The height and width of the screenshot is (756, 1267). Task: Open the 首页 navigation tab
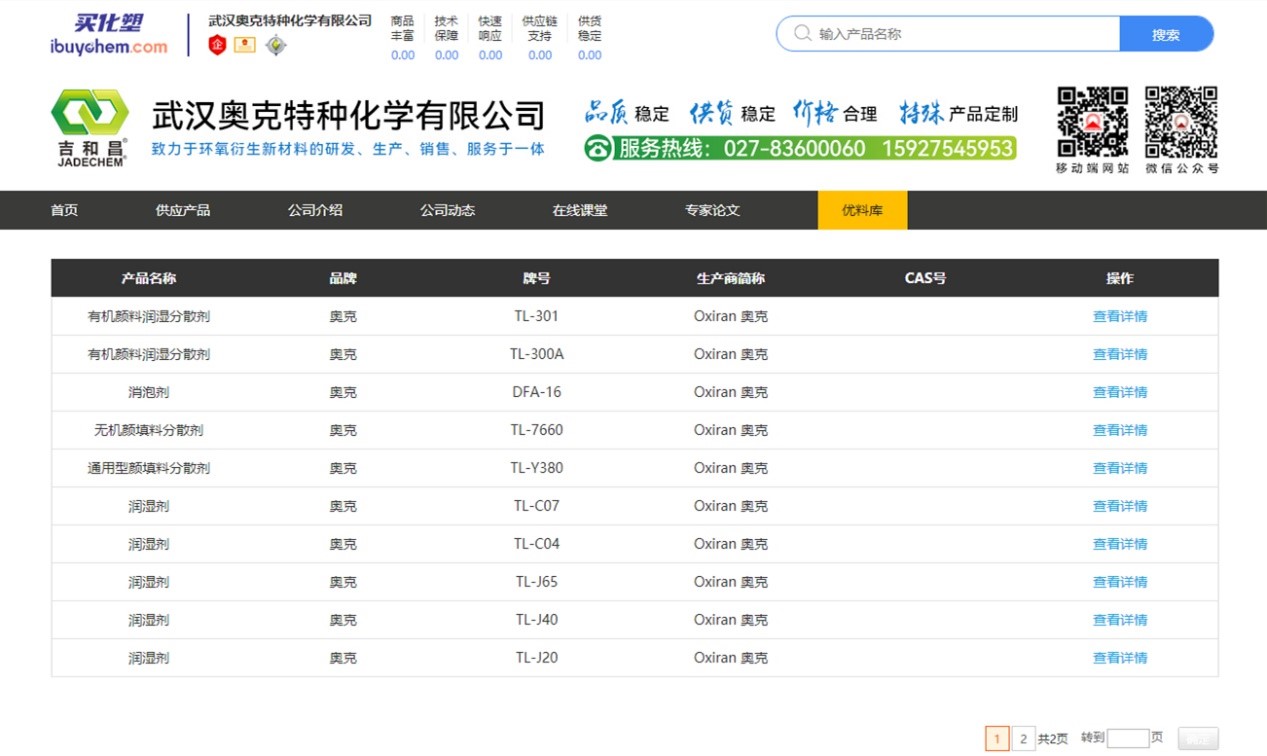(x=64, y=210)
